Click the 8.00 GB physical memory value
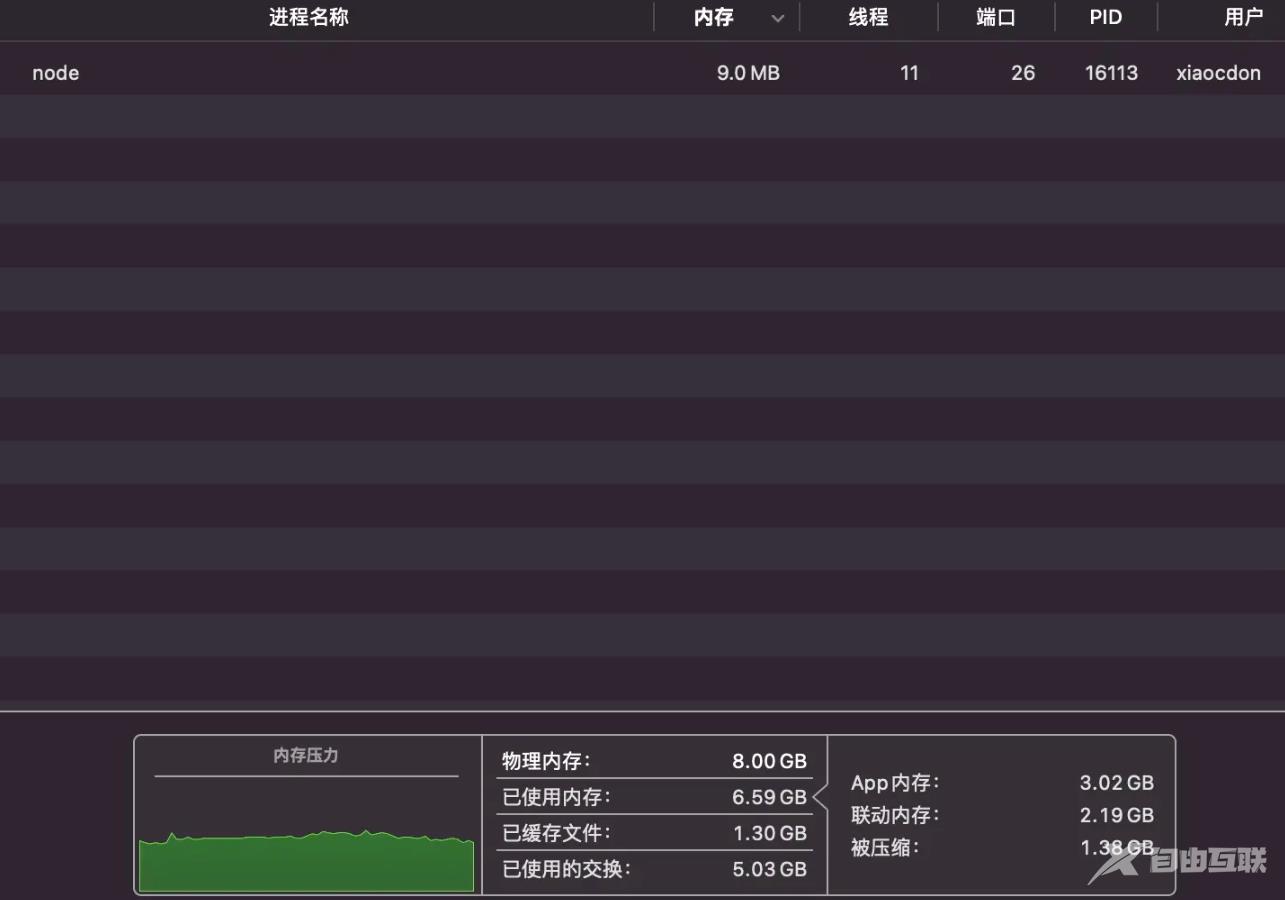The width and height of the screenshot is (1285, 900). pos(769,761)
